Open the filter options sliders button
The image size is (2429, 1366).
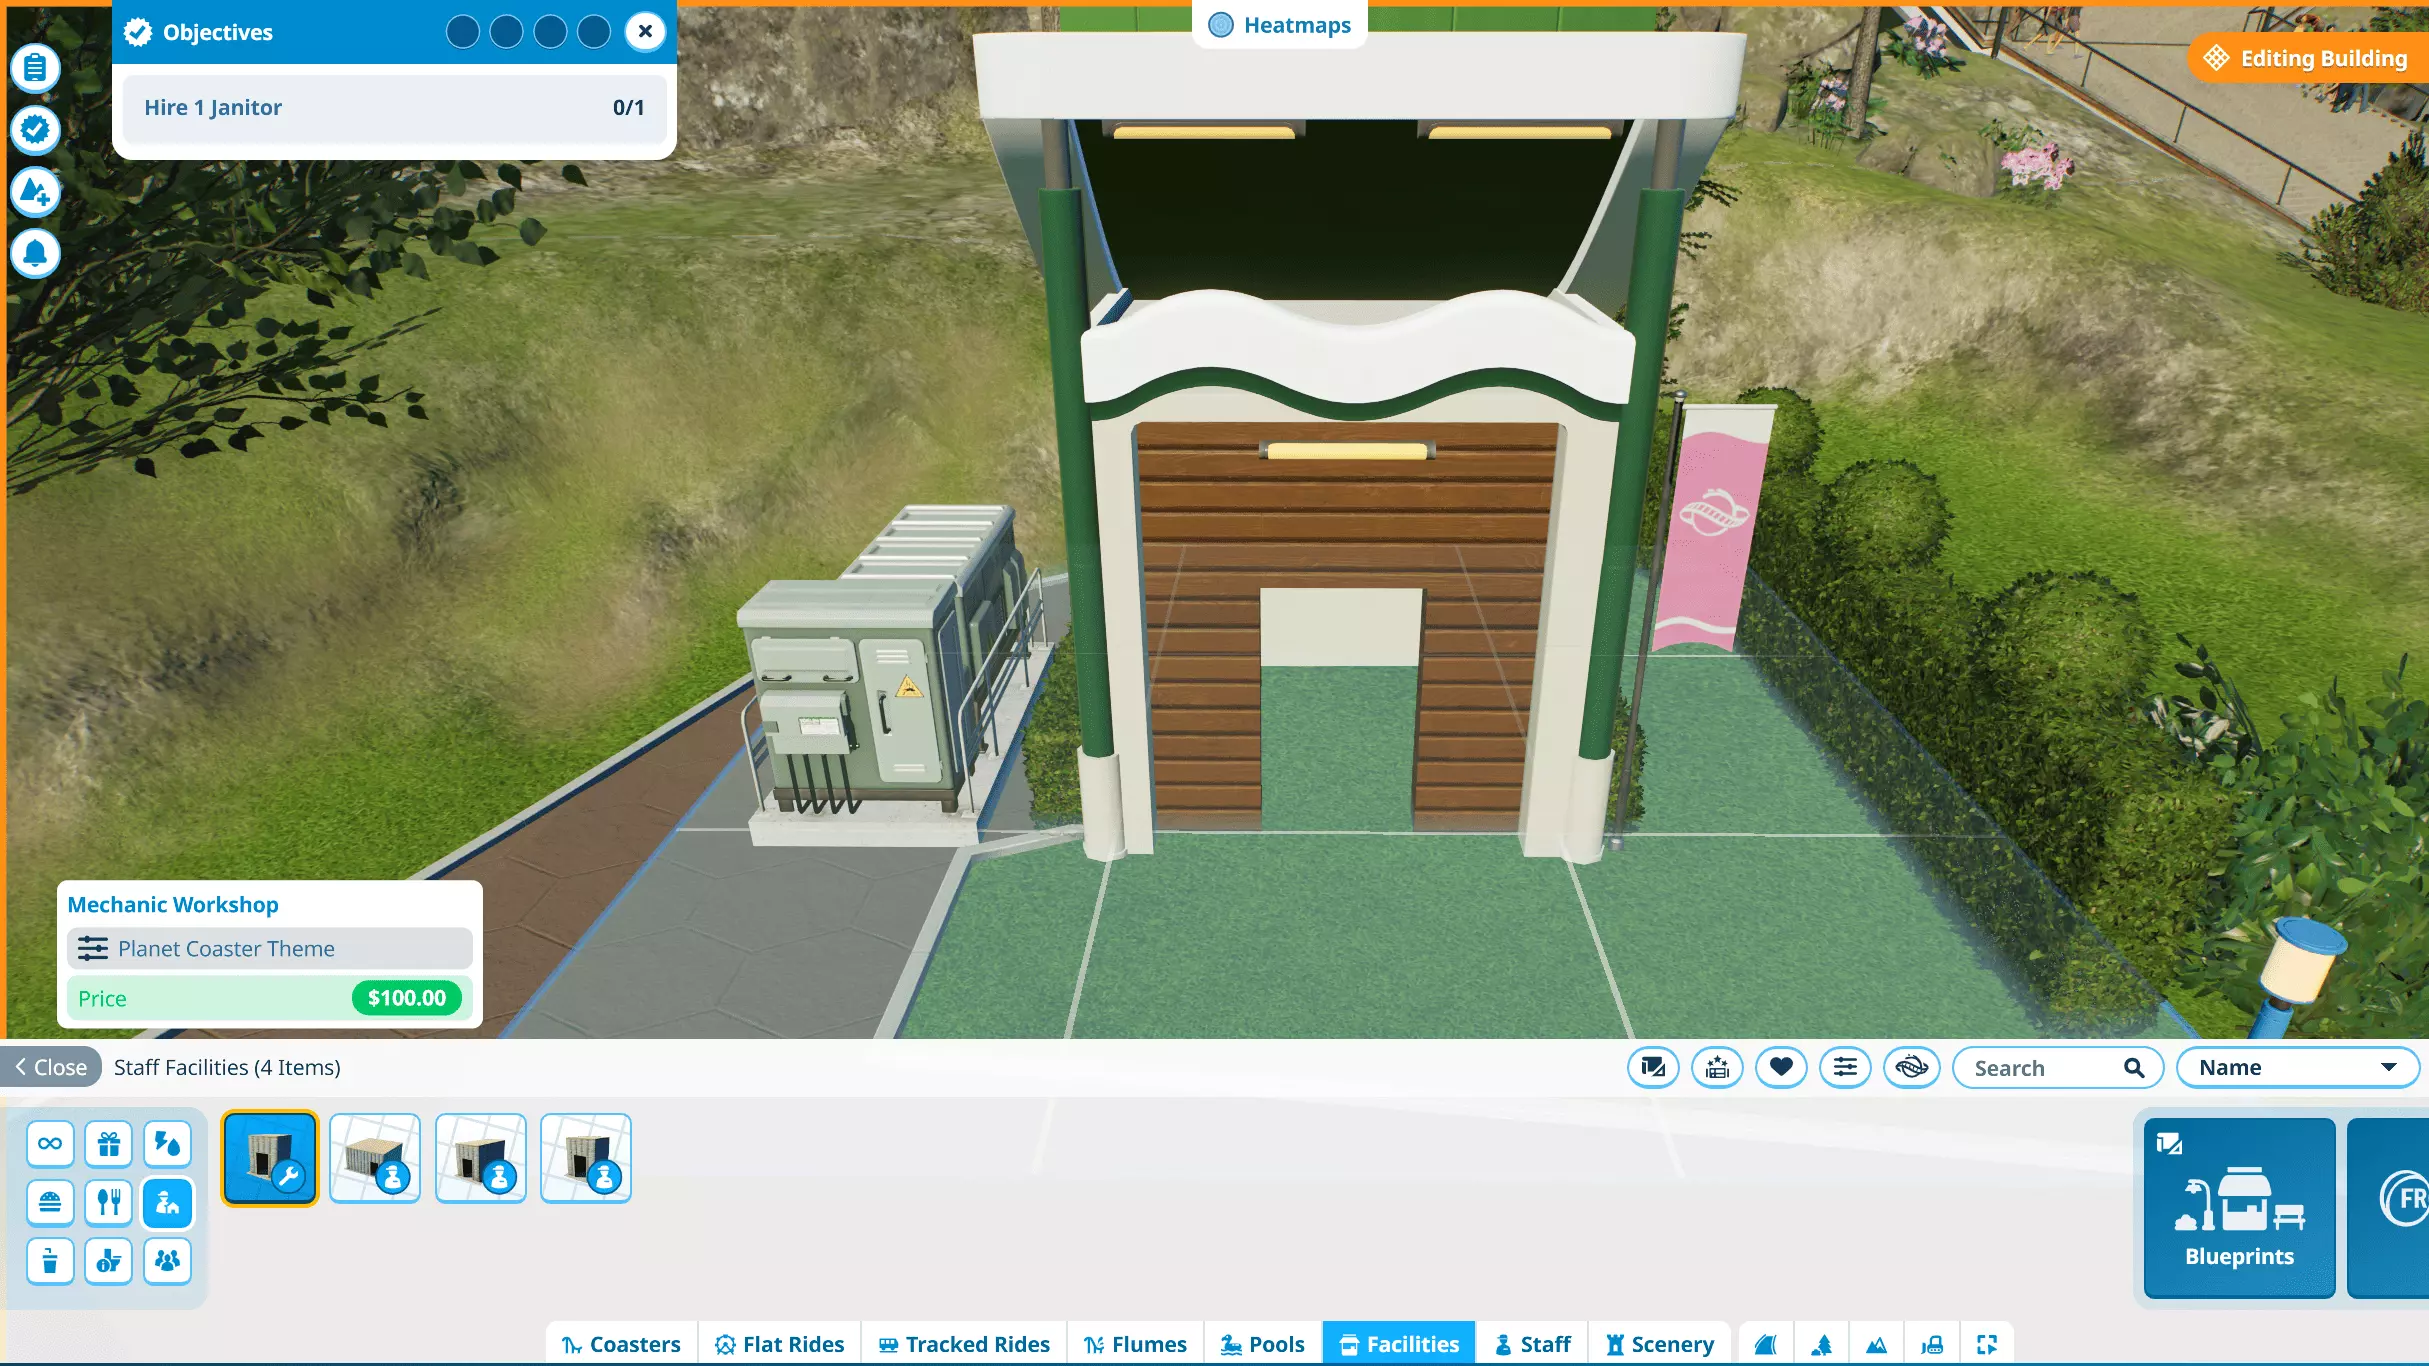pos(1845,1068)
